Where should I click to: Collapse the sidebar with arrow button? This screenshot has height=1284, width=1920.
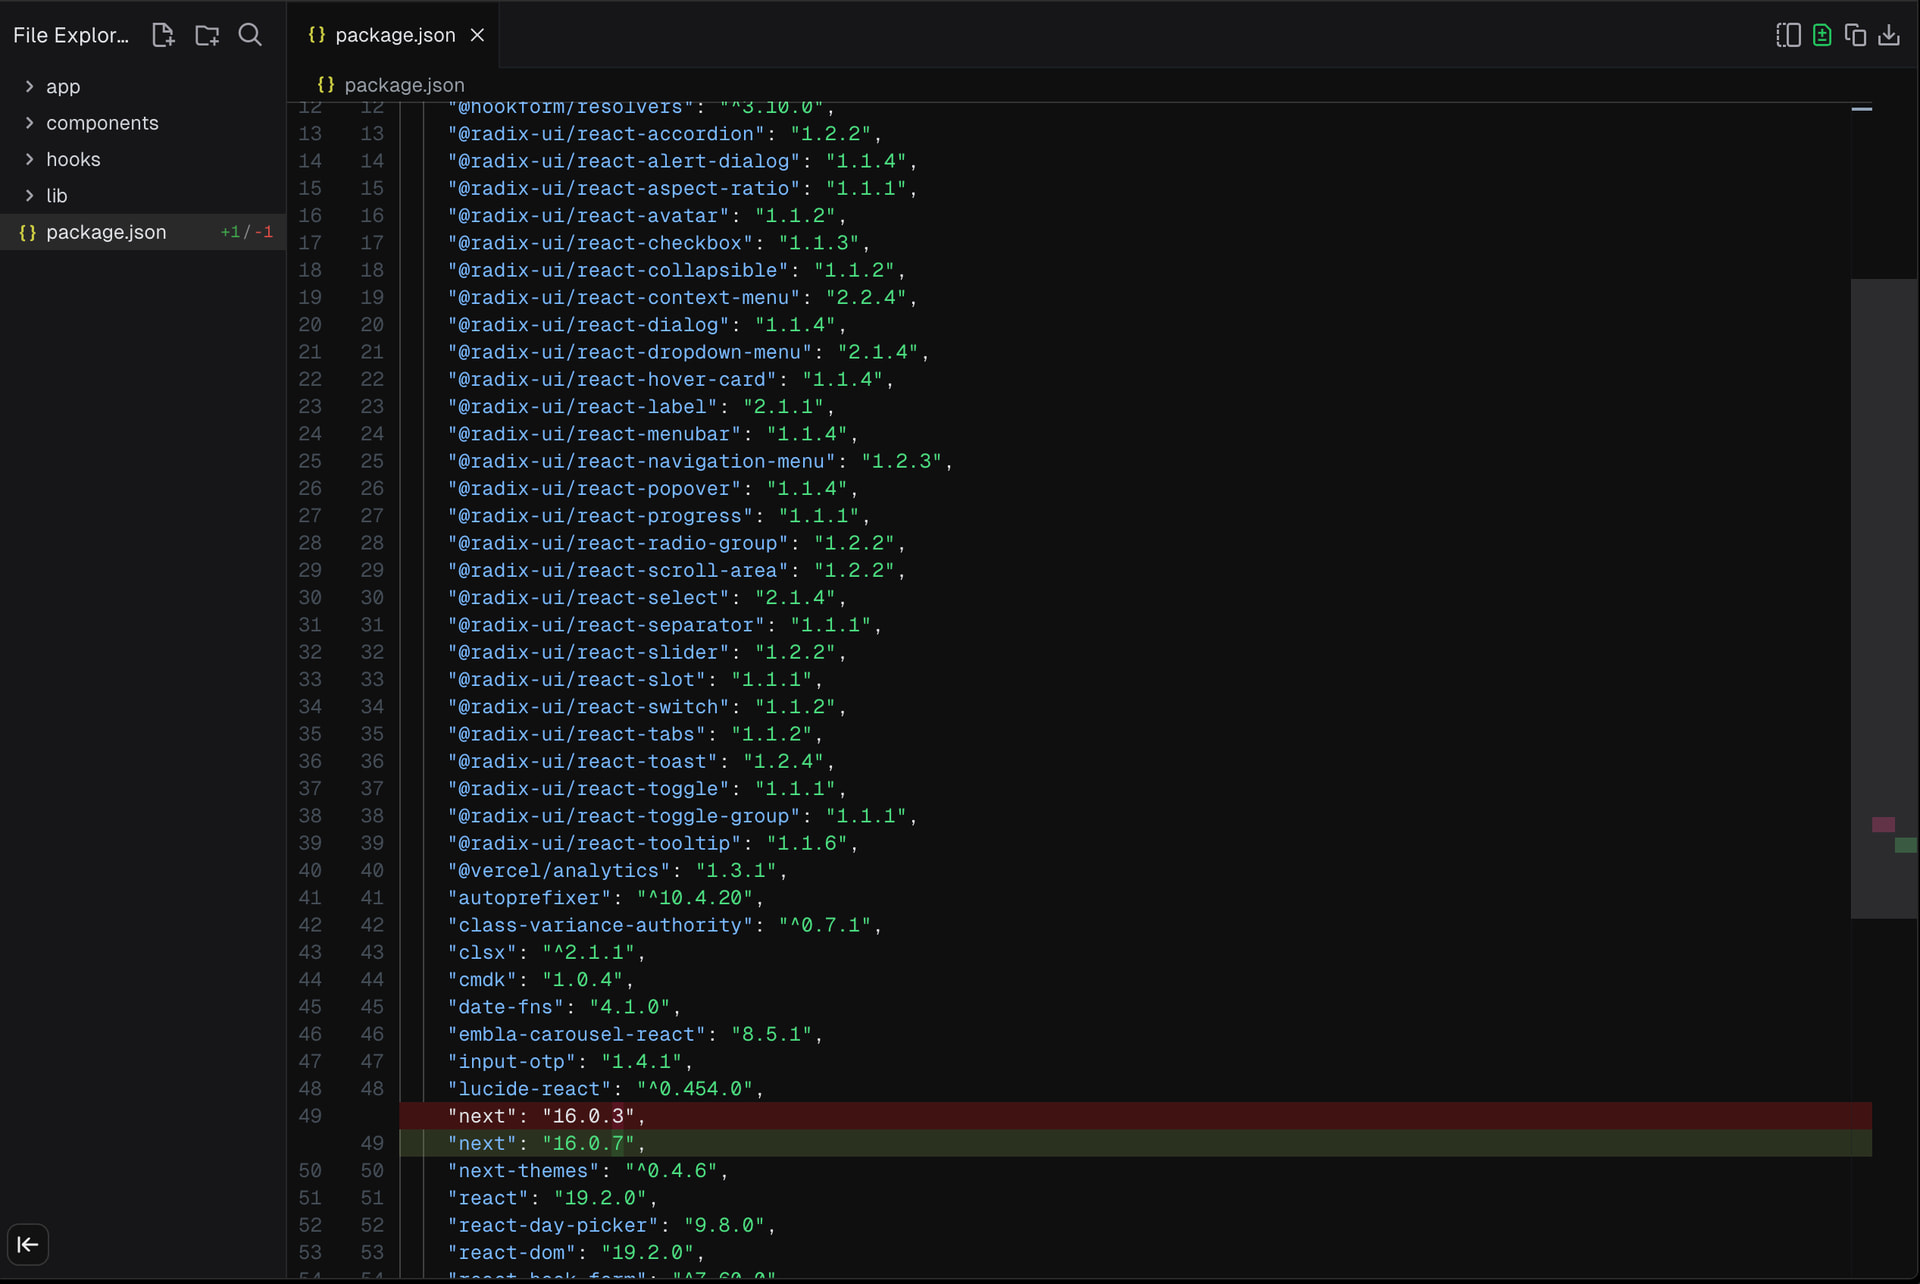point(28,1244)
